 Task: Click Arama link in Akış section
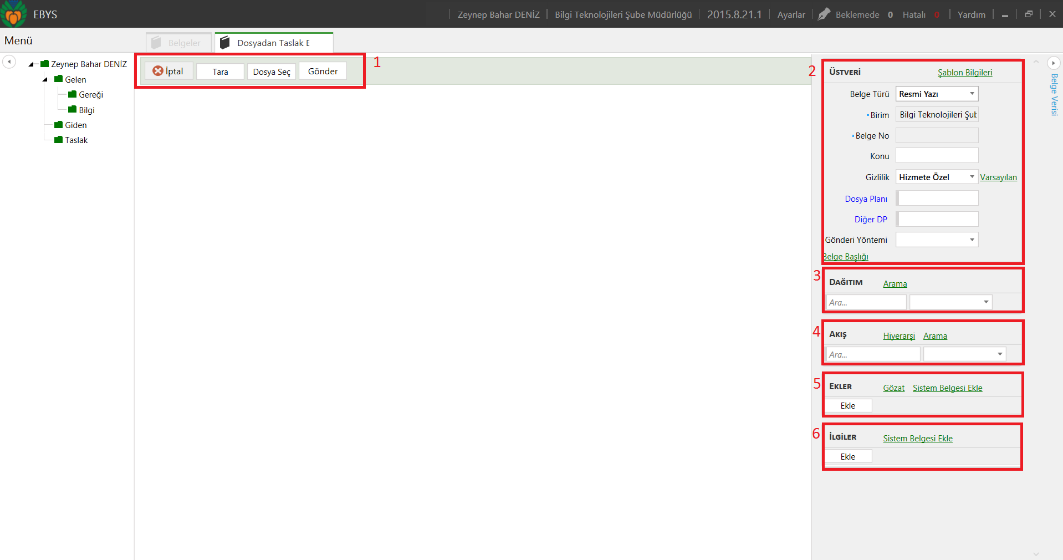(x=935, y=336)
